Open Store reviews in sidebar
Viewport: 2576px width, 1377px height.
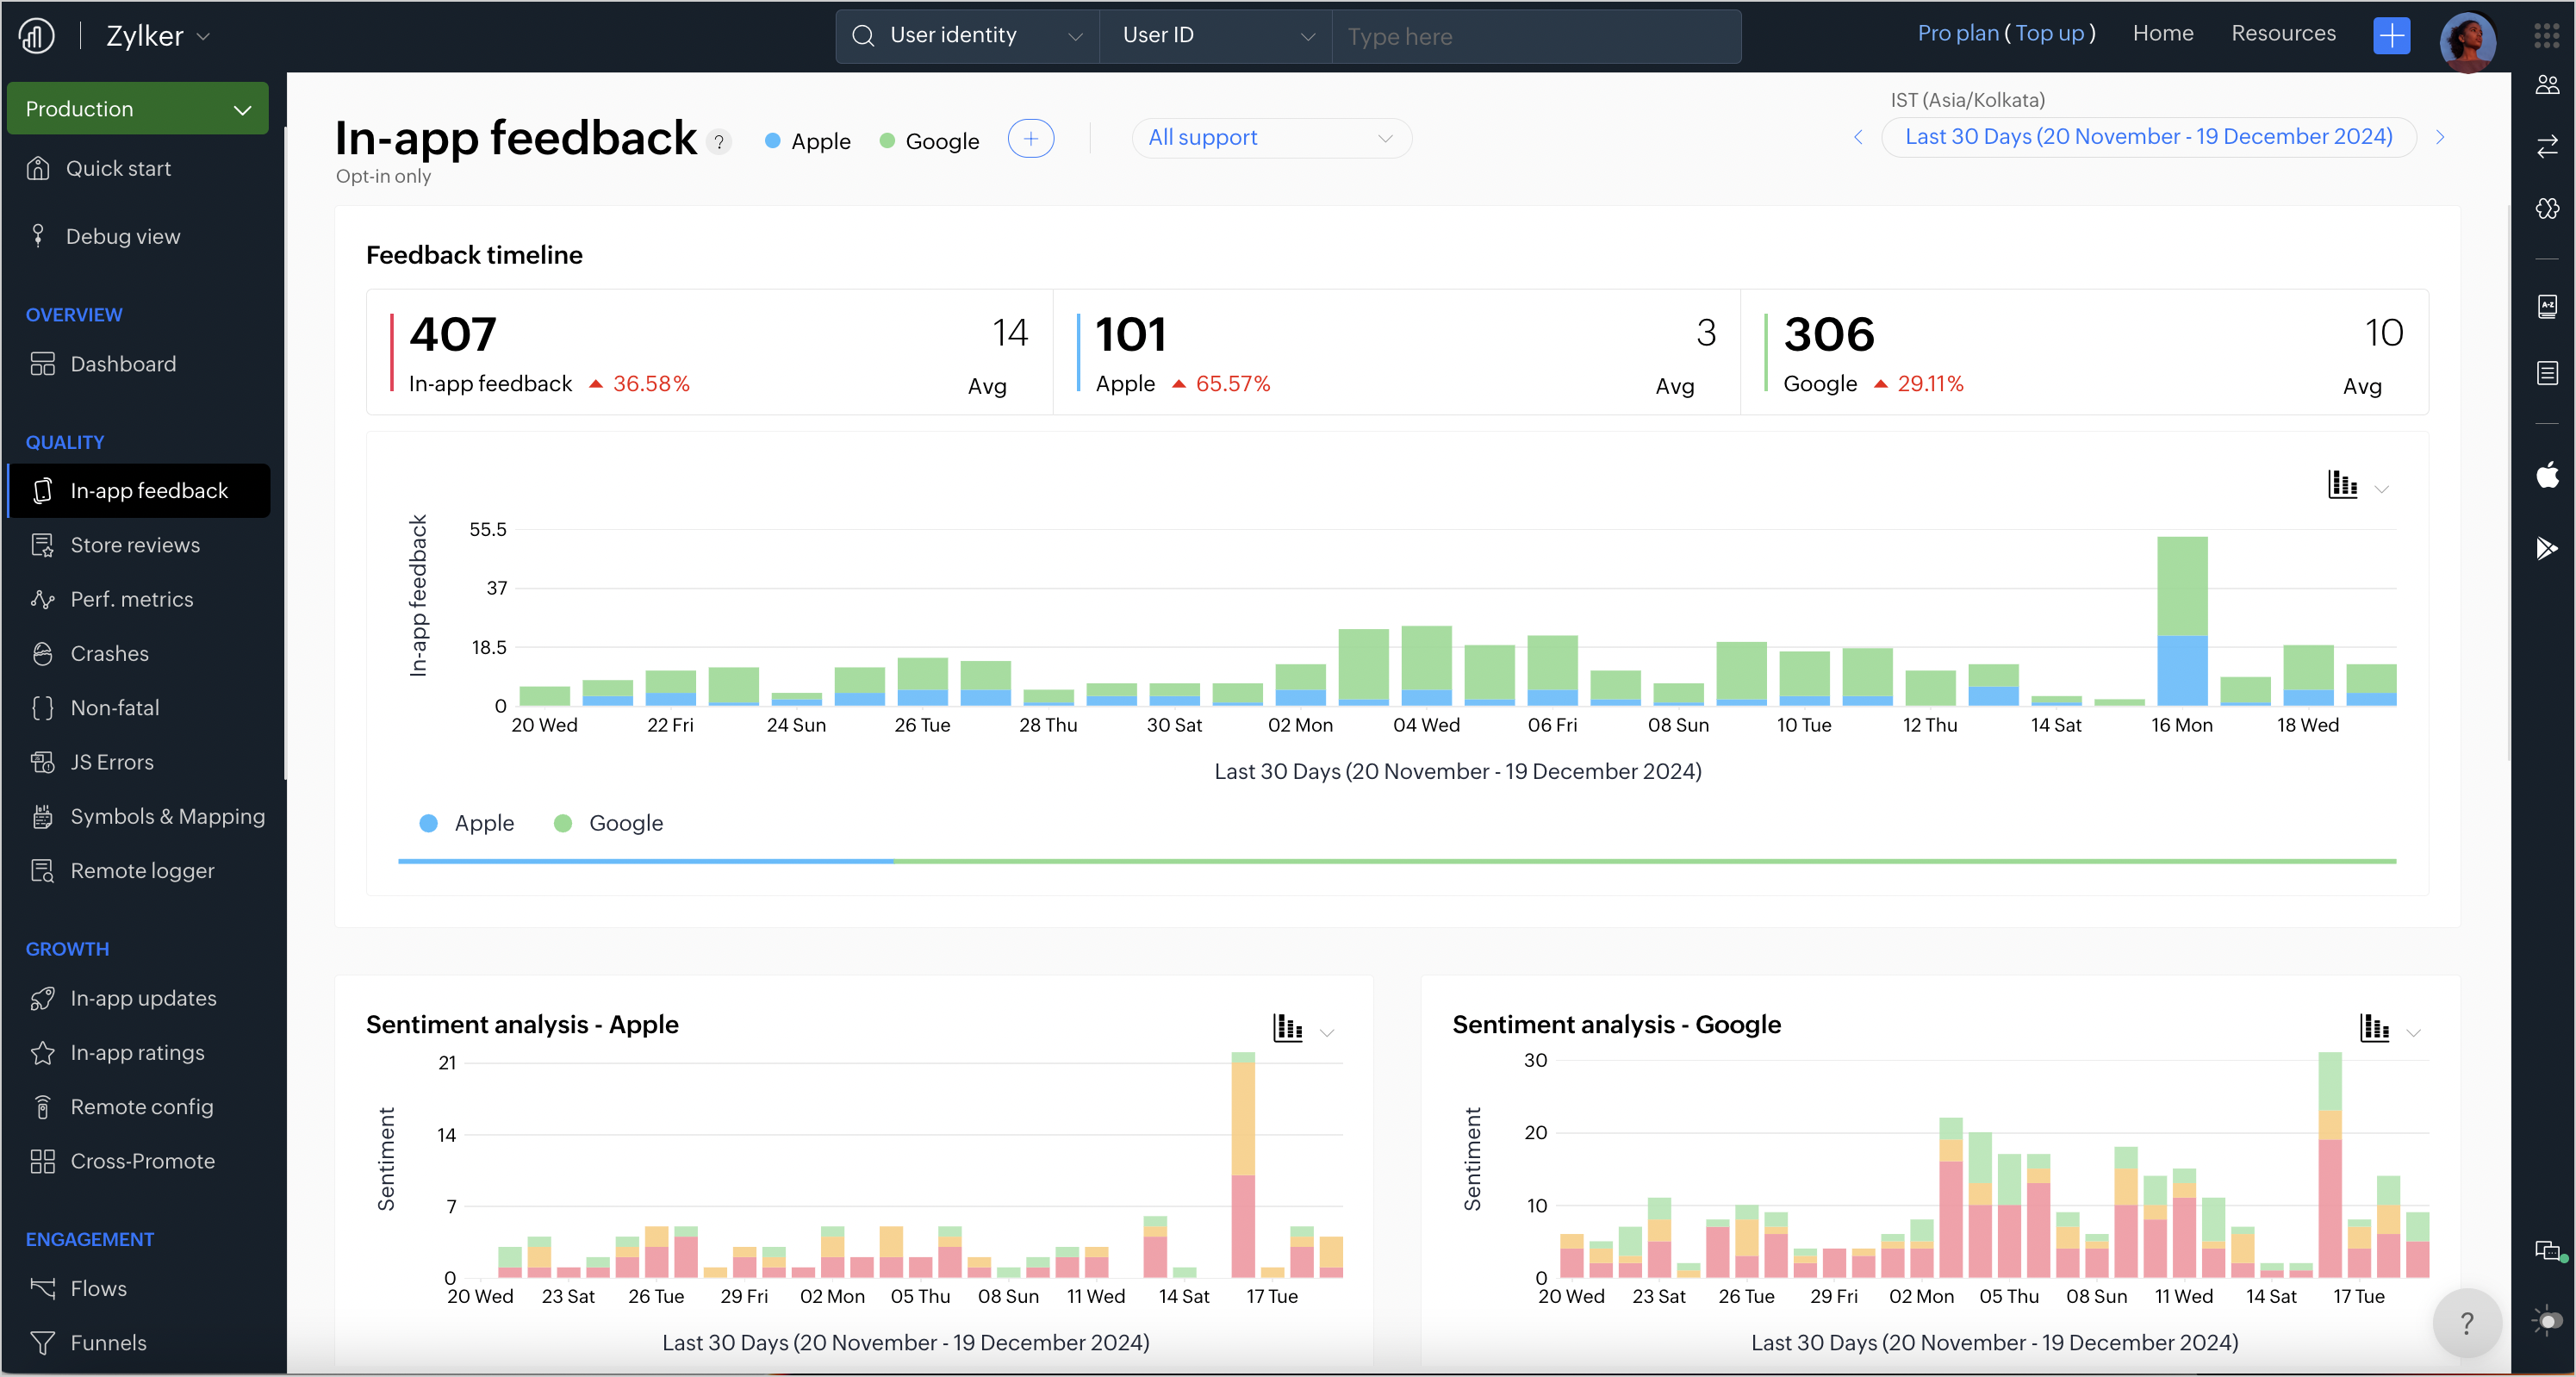coord(135,545)
